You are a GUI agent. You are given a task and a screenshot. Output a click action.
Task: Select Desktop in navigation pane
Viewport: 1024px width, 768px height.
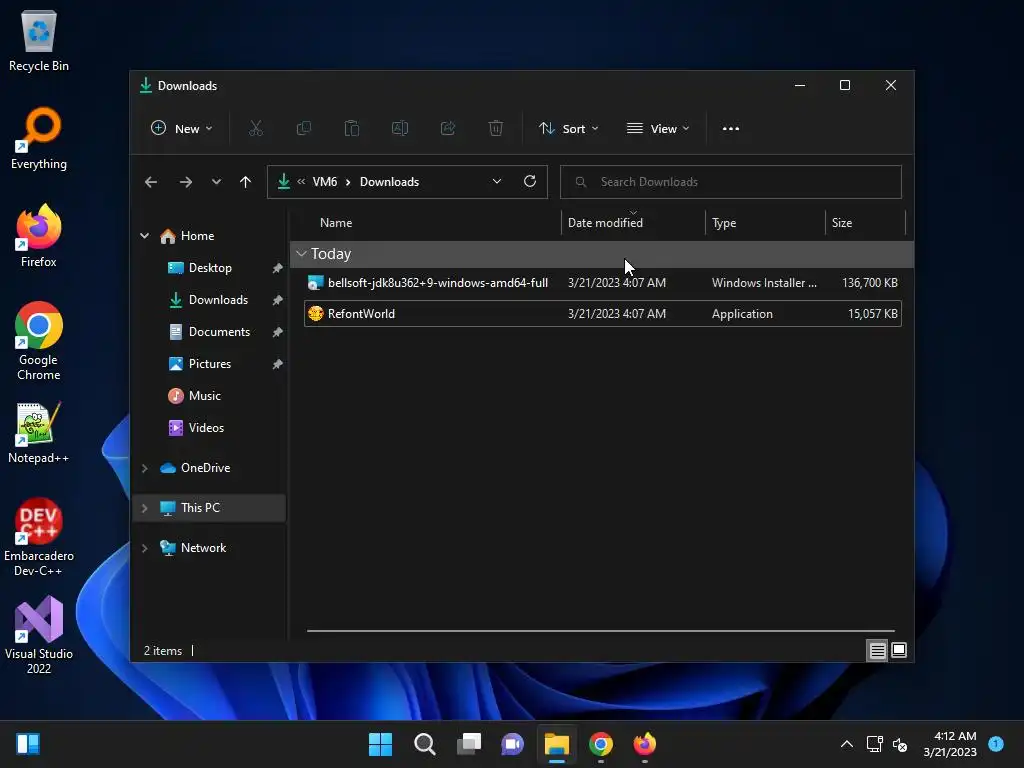click(210, 268)
